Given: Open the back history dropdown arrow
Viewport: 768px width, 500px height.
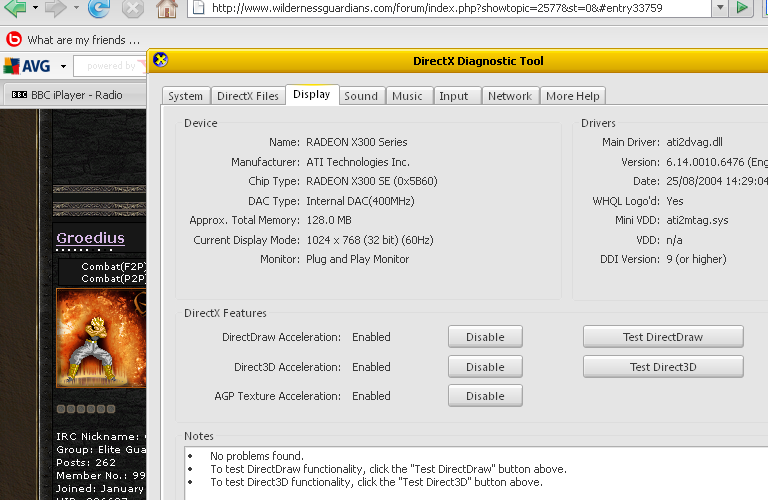Looking at the screenshot, I should coord(35,8).
